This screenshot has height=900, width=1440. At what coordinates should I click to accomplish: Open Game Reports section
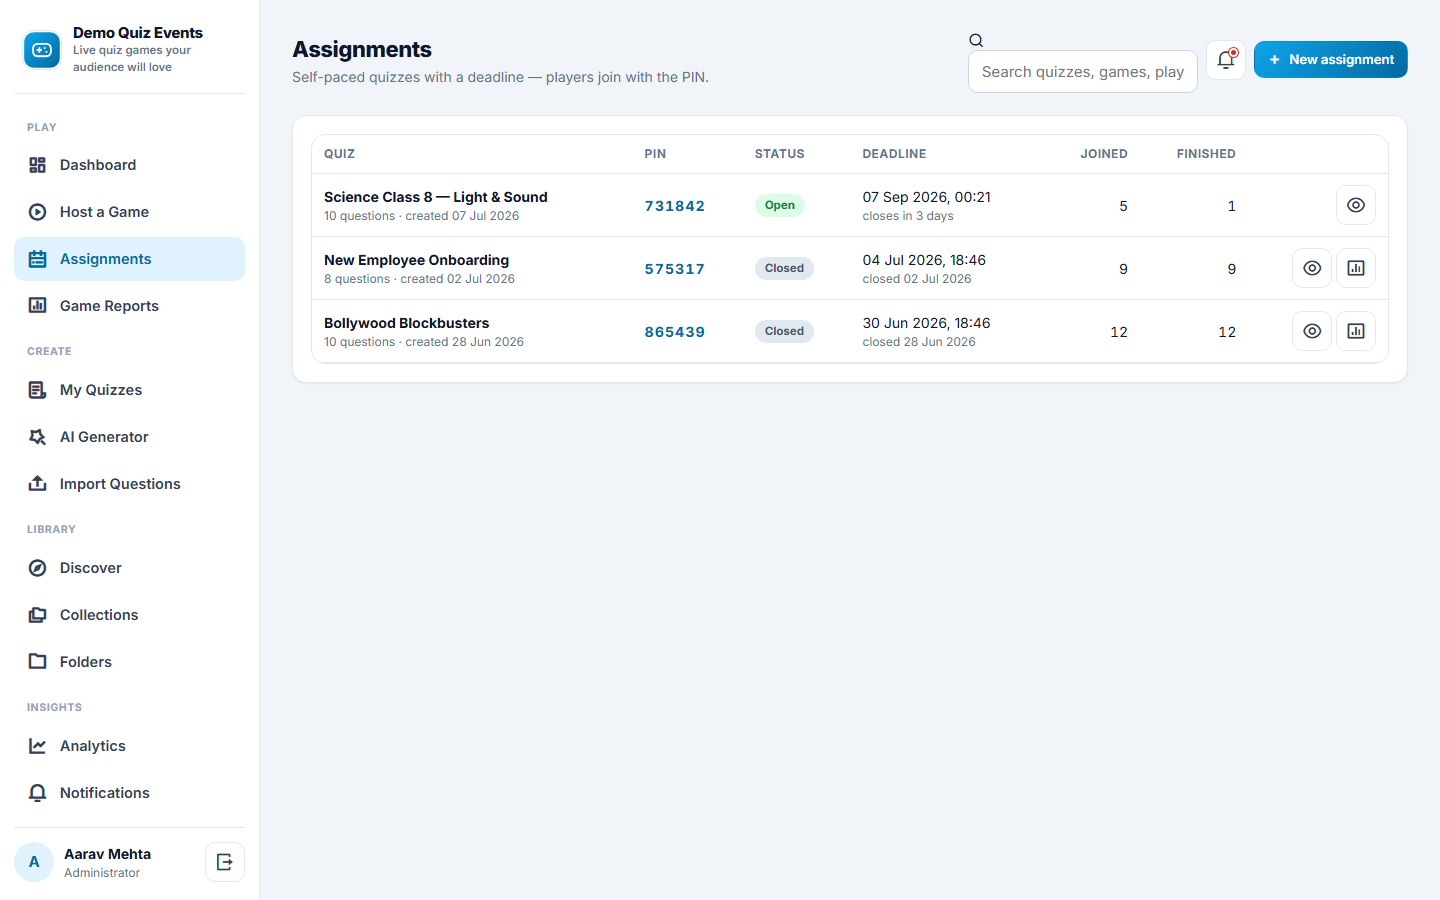click(129, 306)
